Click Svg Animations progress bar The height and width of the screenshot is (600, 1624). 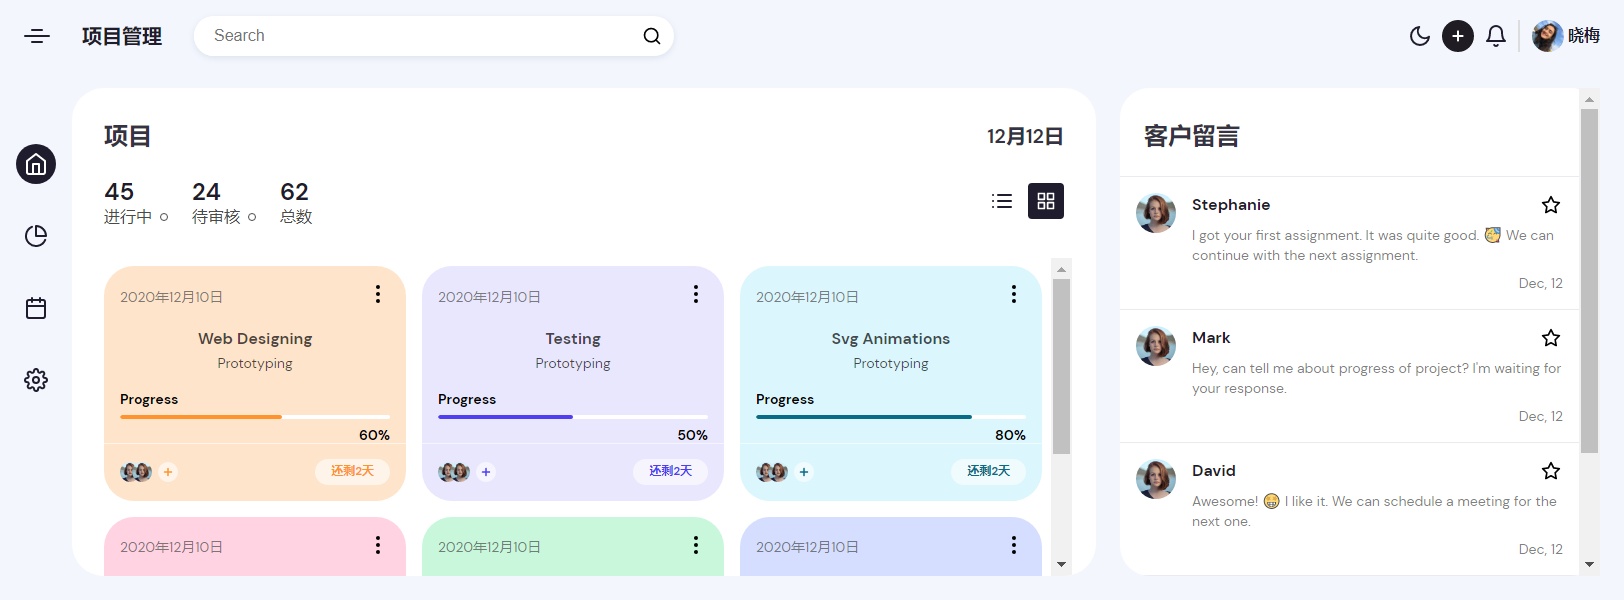891,417
